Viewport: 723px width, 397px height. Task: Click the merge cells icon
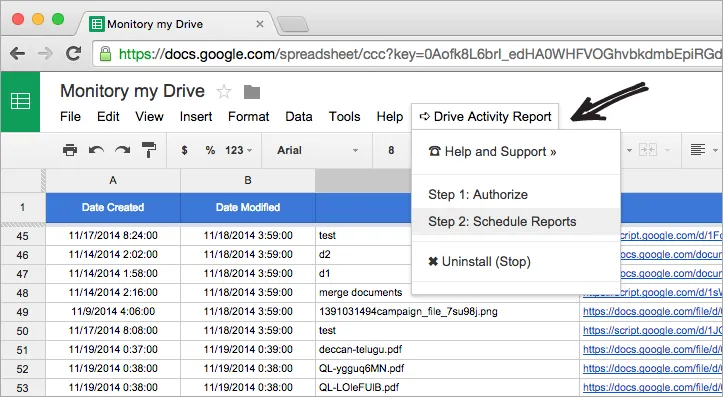tap(647, 150)
